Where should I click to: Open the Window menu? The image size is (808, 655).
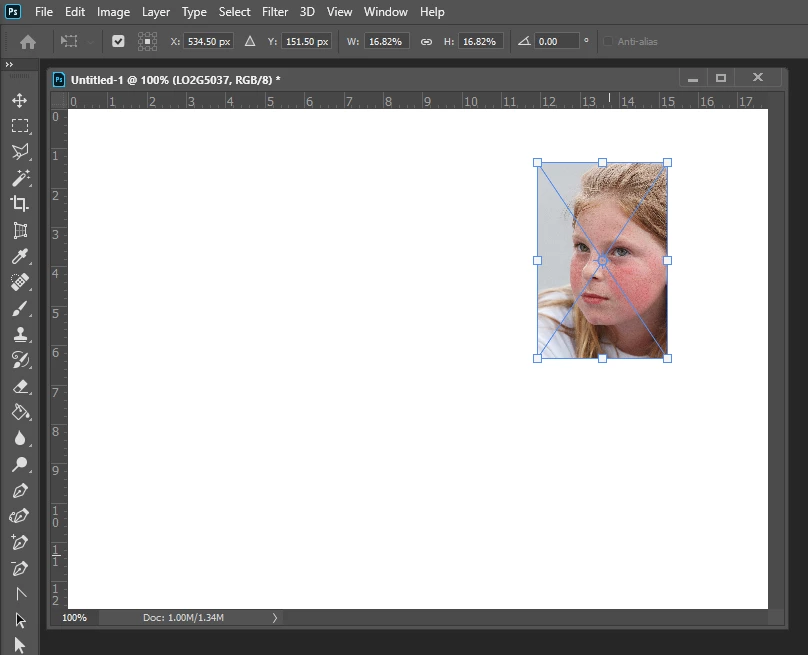tap(385, 11)
